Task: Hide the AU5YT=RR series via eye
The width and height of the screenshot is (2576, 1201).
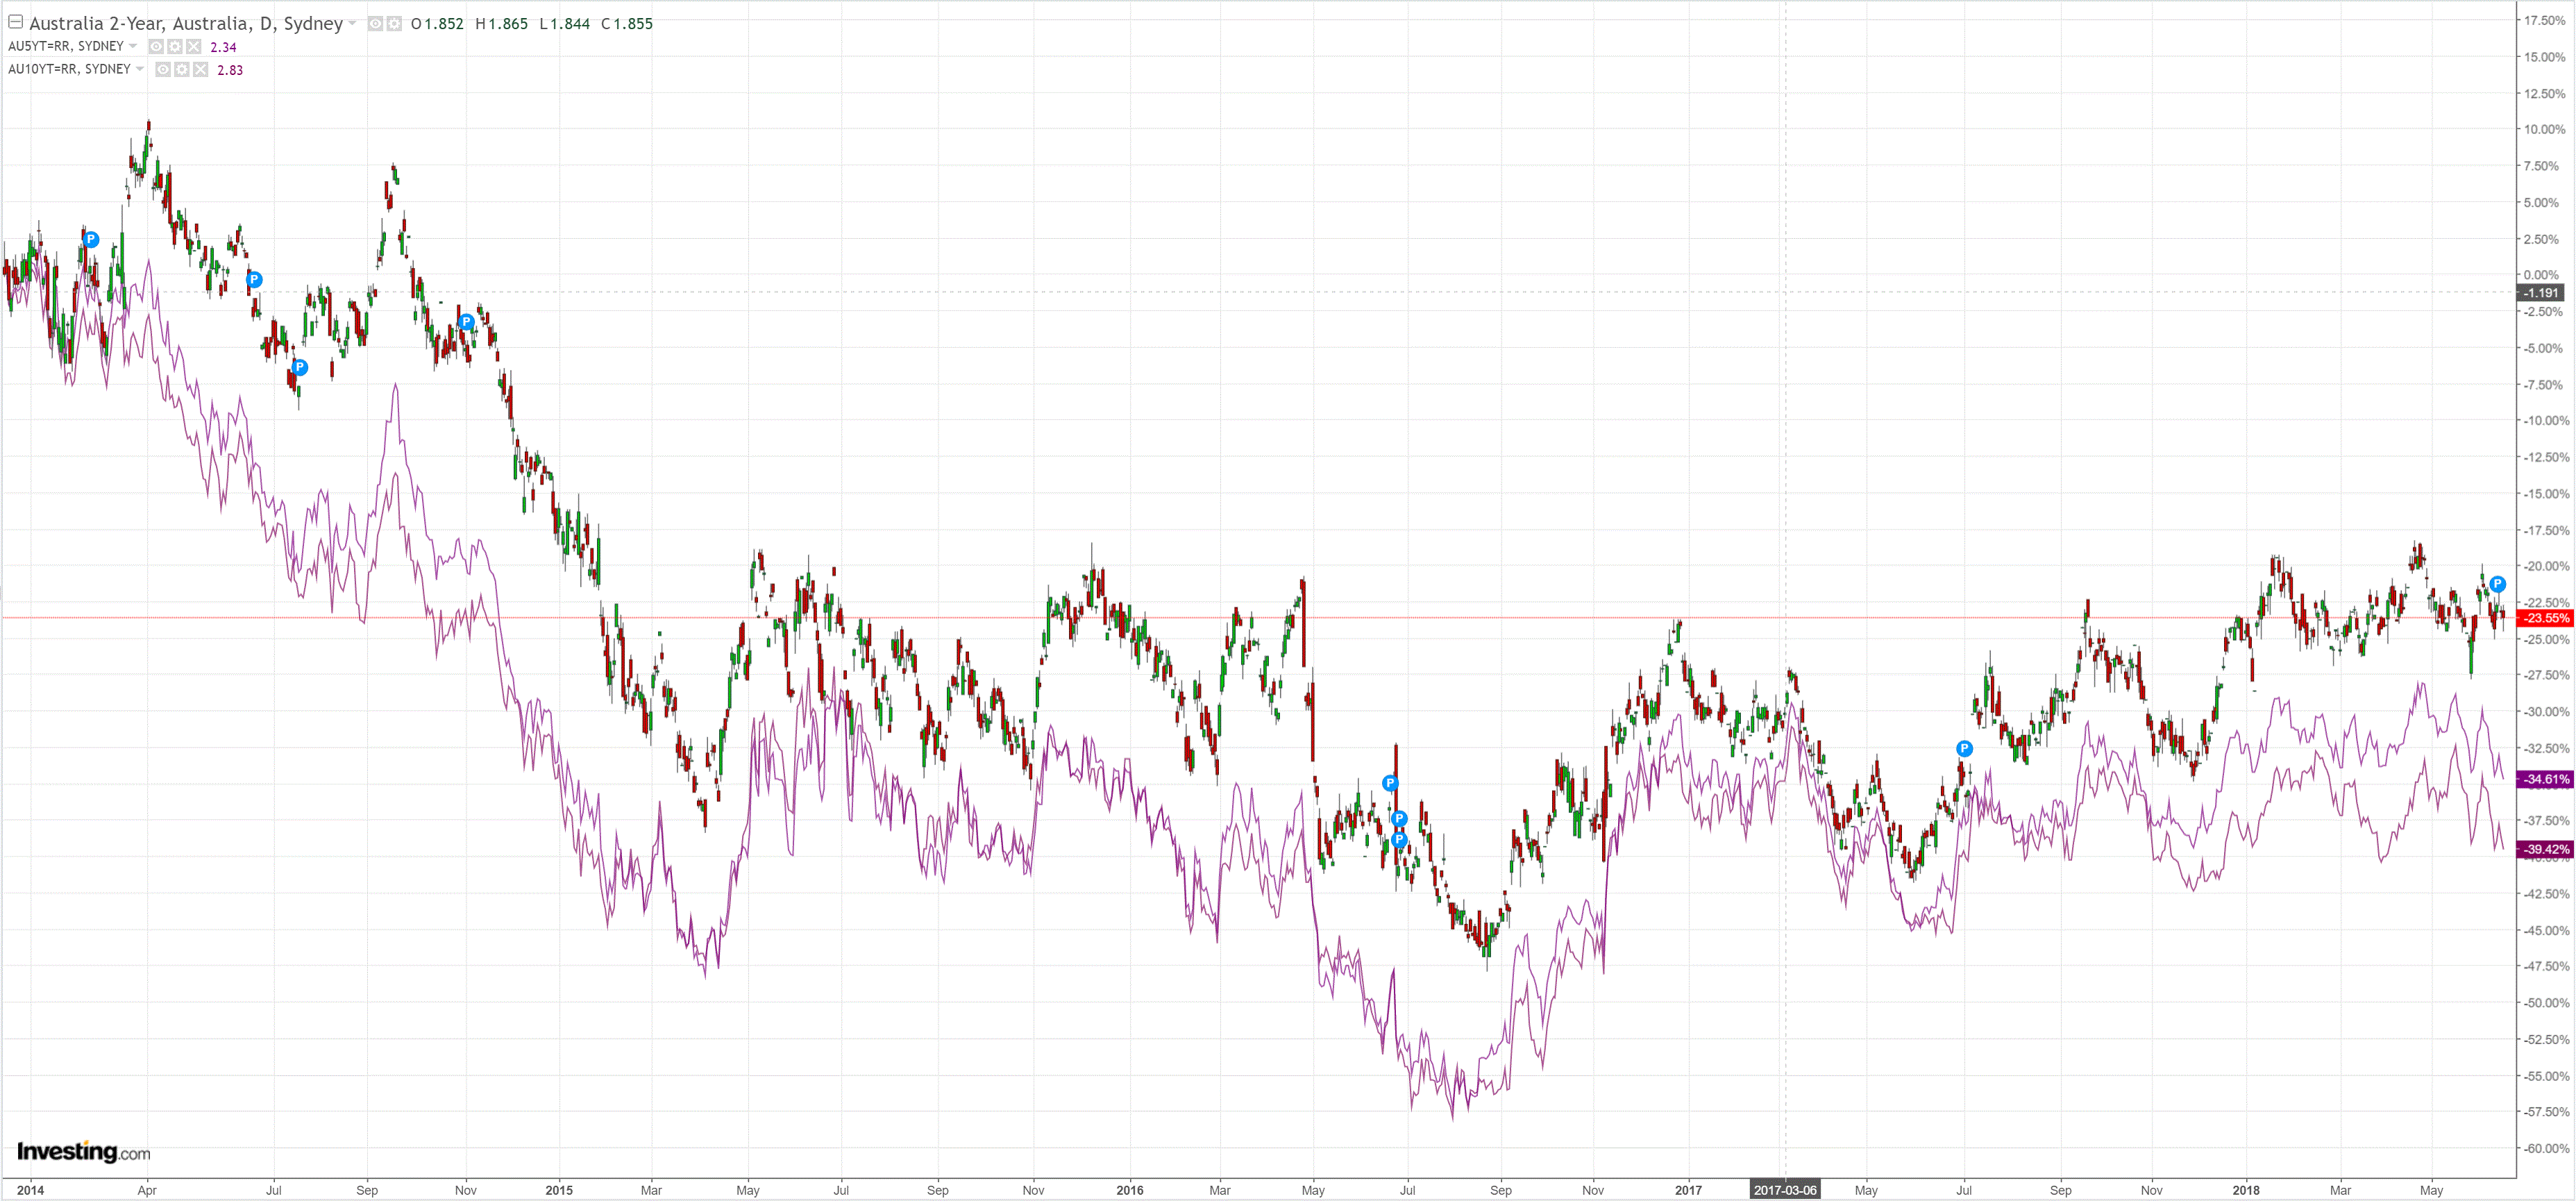Action: 156,46
